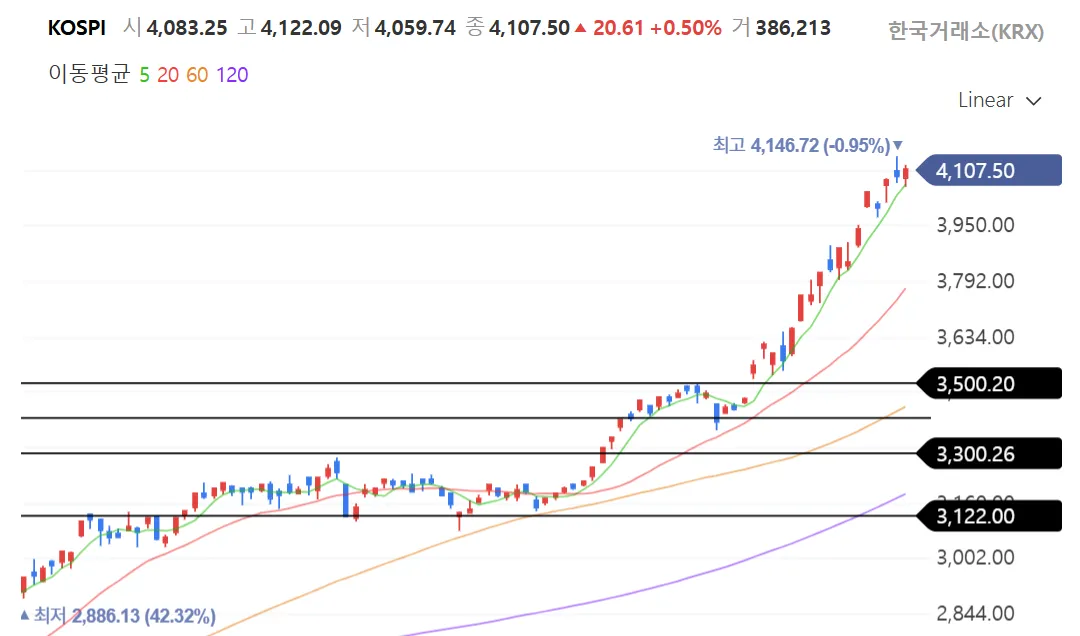Toggle the 120-day moving average
1080x636 pixels.
pos(232,75)
